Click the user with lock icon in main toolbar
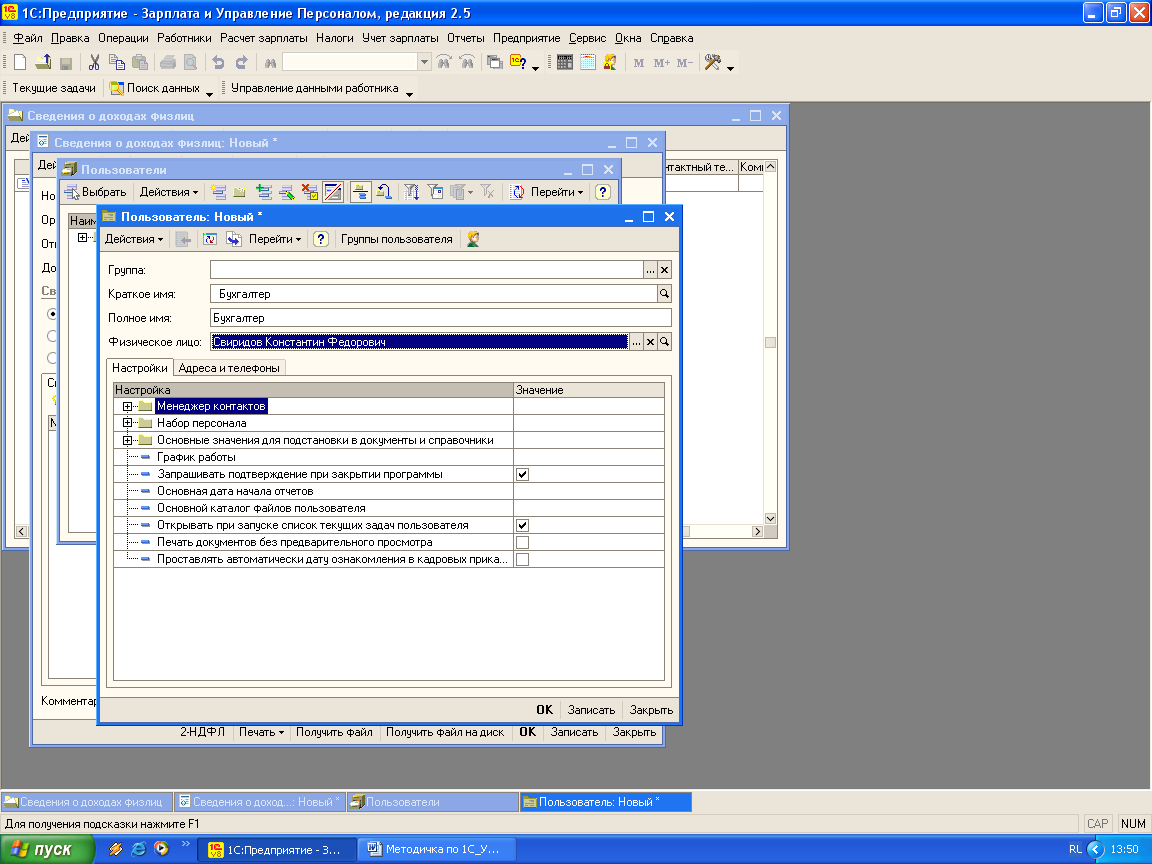The height and width of the screenshot is (864, 1152). pyautogui.click(x=610, y=62)
